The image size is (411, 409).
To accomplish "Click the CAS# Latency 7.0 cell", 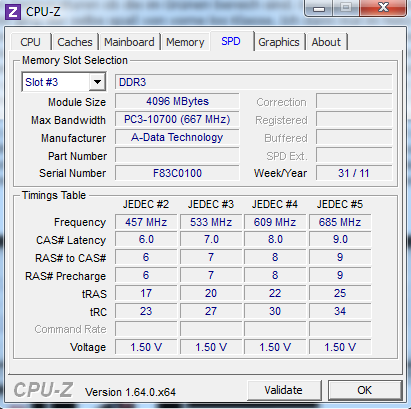I will coord(211,239).
